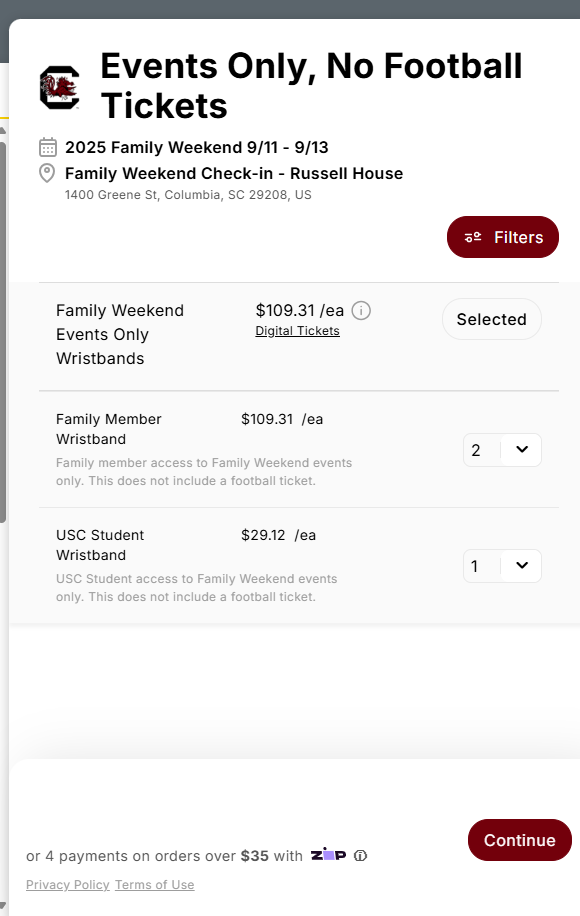Open Family Member Wristband quantity dropdown
The height and width of the screenshot is (916, 580).
click(x=502, y=450)
